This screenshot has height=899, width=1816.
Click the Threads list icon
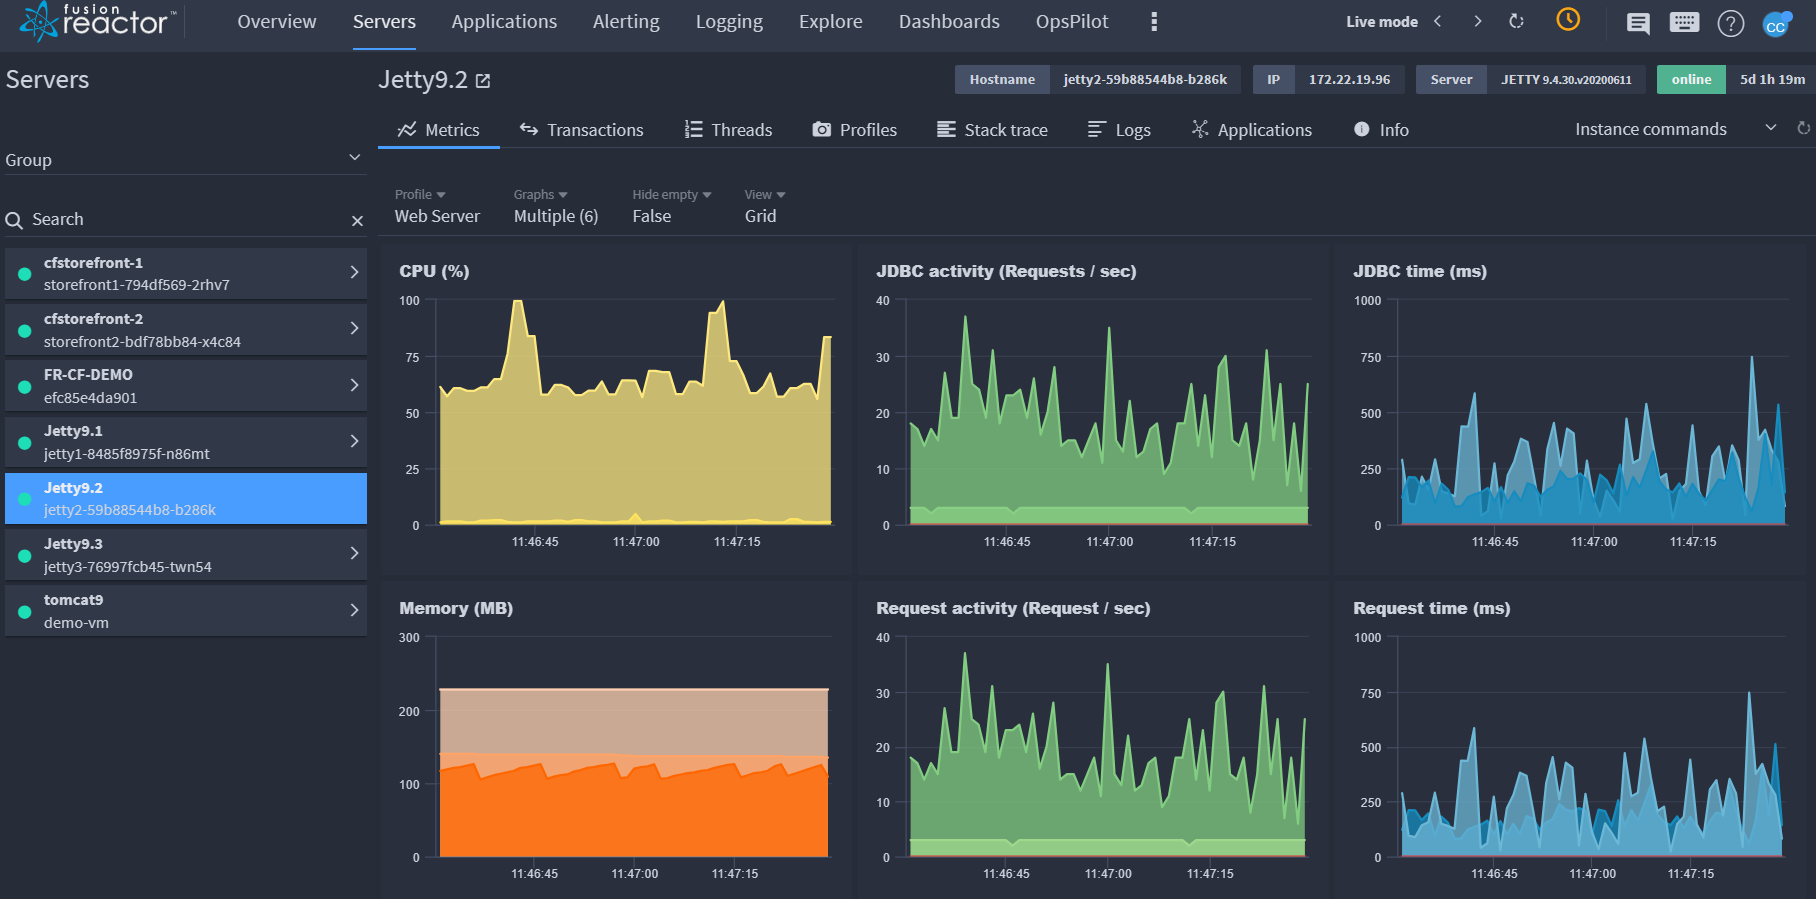click(693, 129)
